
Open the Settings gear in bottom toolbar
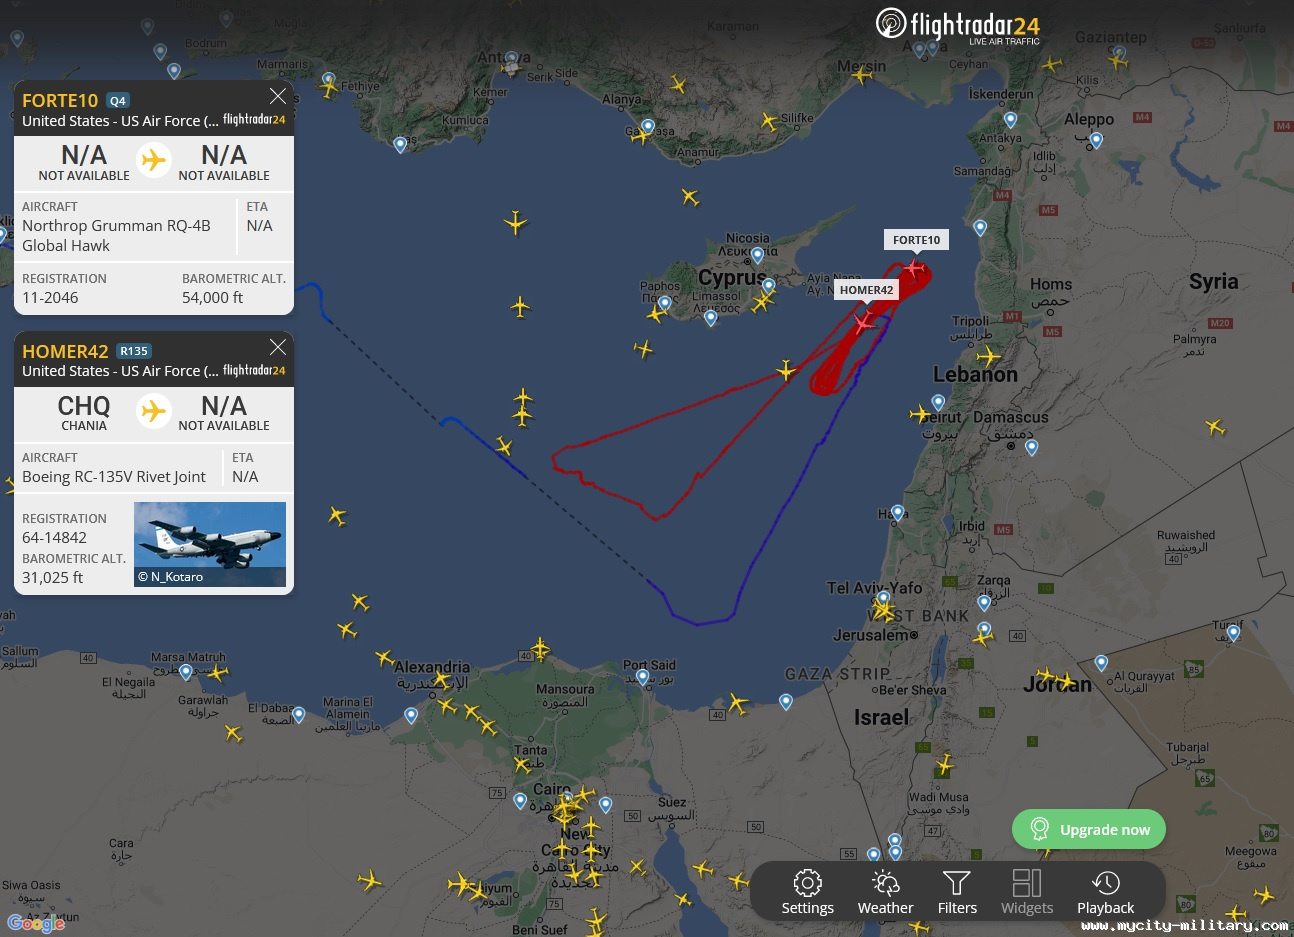807,892
